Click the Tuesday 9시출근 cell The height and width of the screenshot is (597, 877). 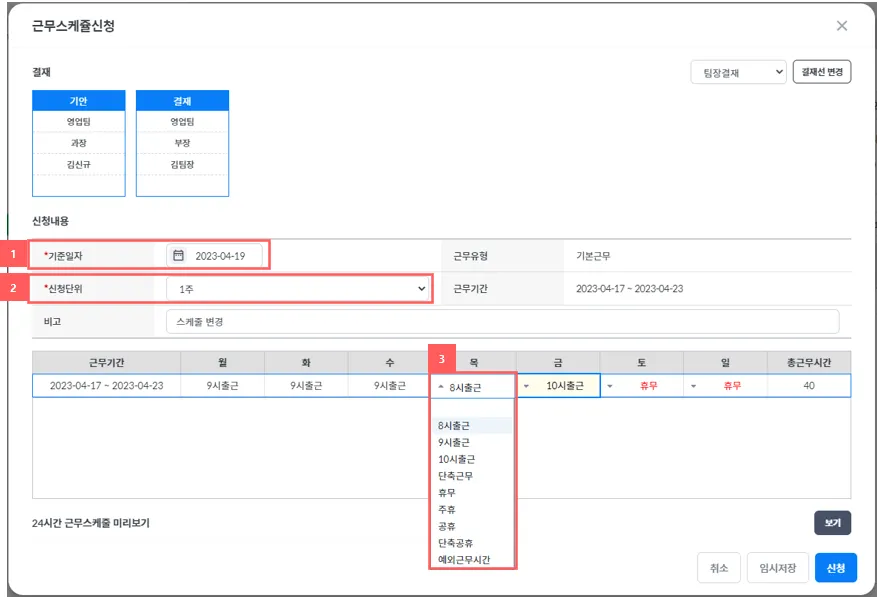(306, 386)
